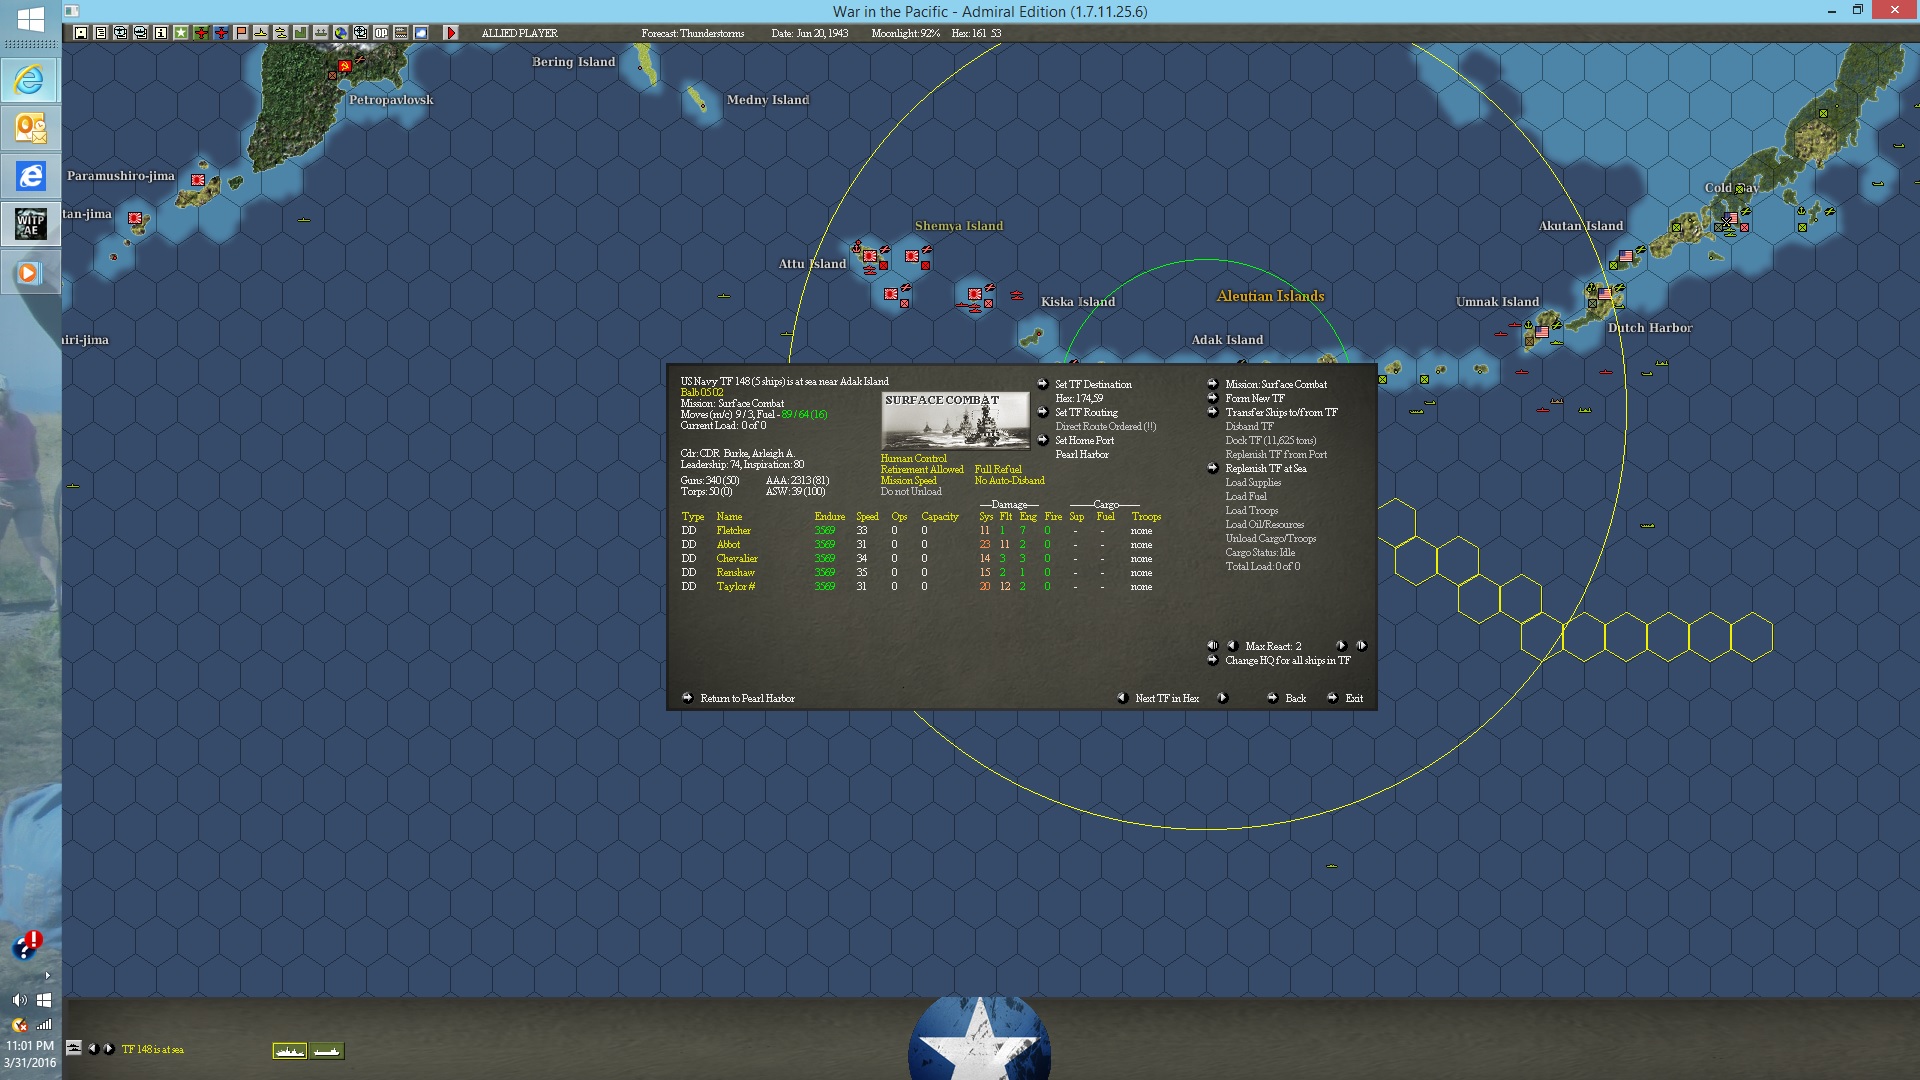Click the white star on green toolbar icon
The image size is (1920, 1080).
181,33
